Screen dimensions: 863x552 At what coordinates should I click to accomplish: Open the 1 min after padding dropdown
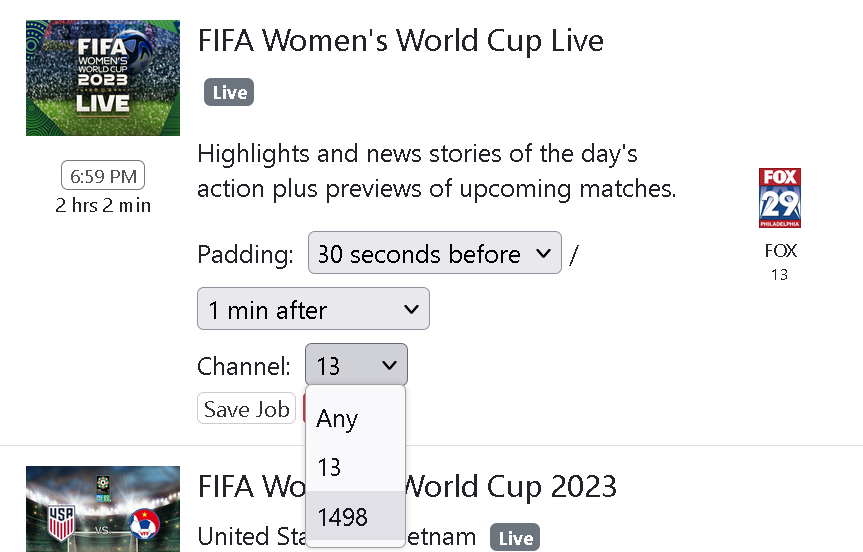tap(313, 309)
